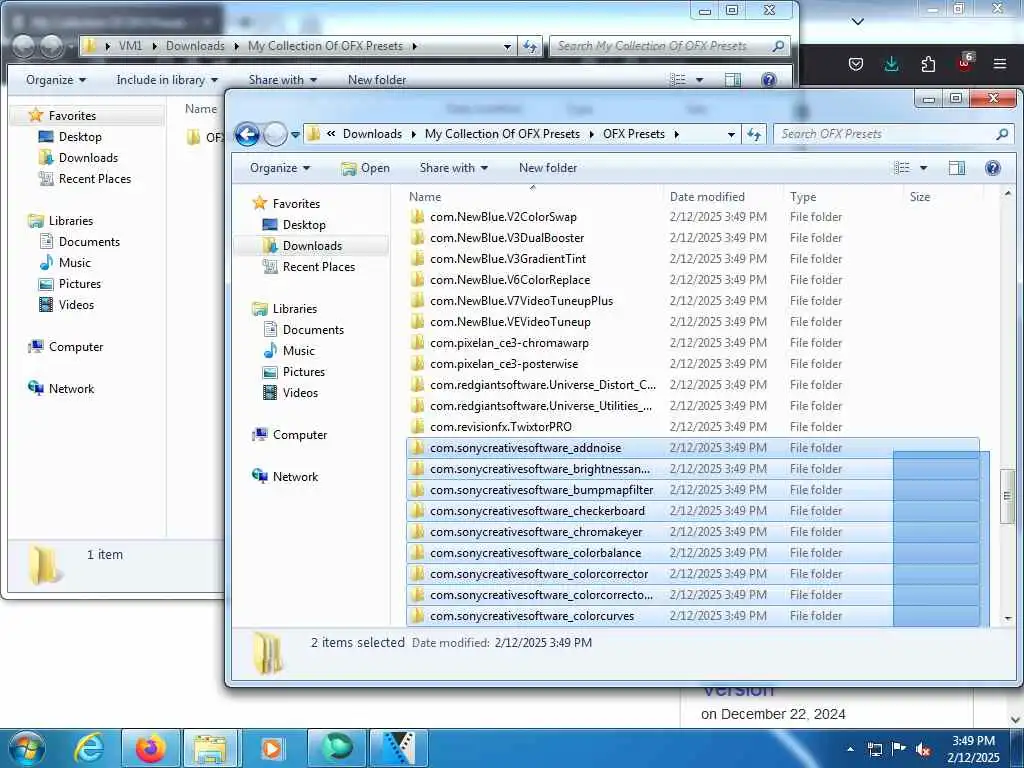Select Pictures library in front window sidebar
This screenshot has width=1024, height=768.
pos(304,372)
